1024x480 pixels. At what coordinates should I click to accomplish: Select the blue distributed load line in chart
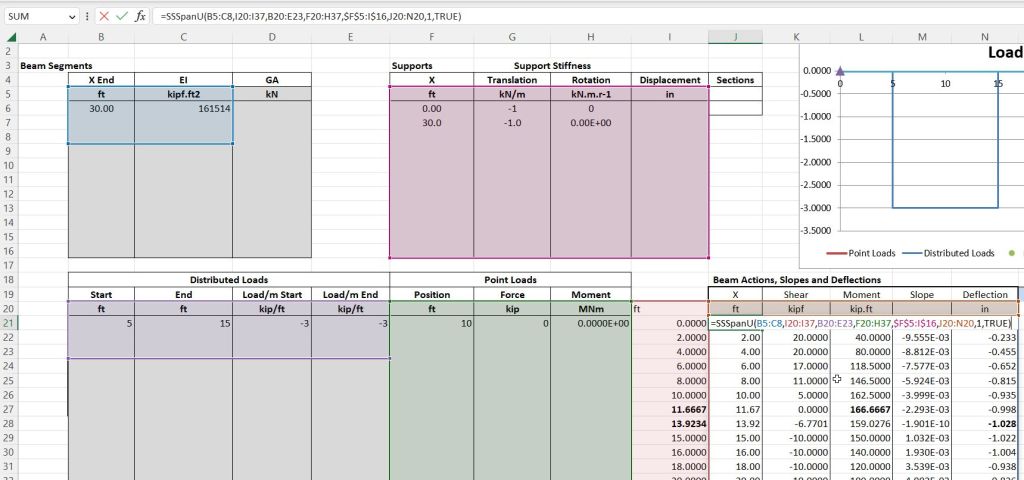tap(945, 208)
